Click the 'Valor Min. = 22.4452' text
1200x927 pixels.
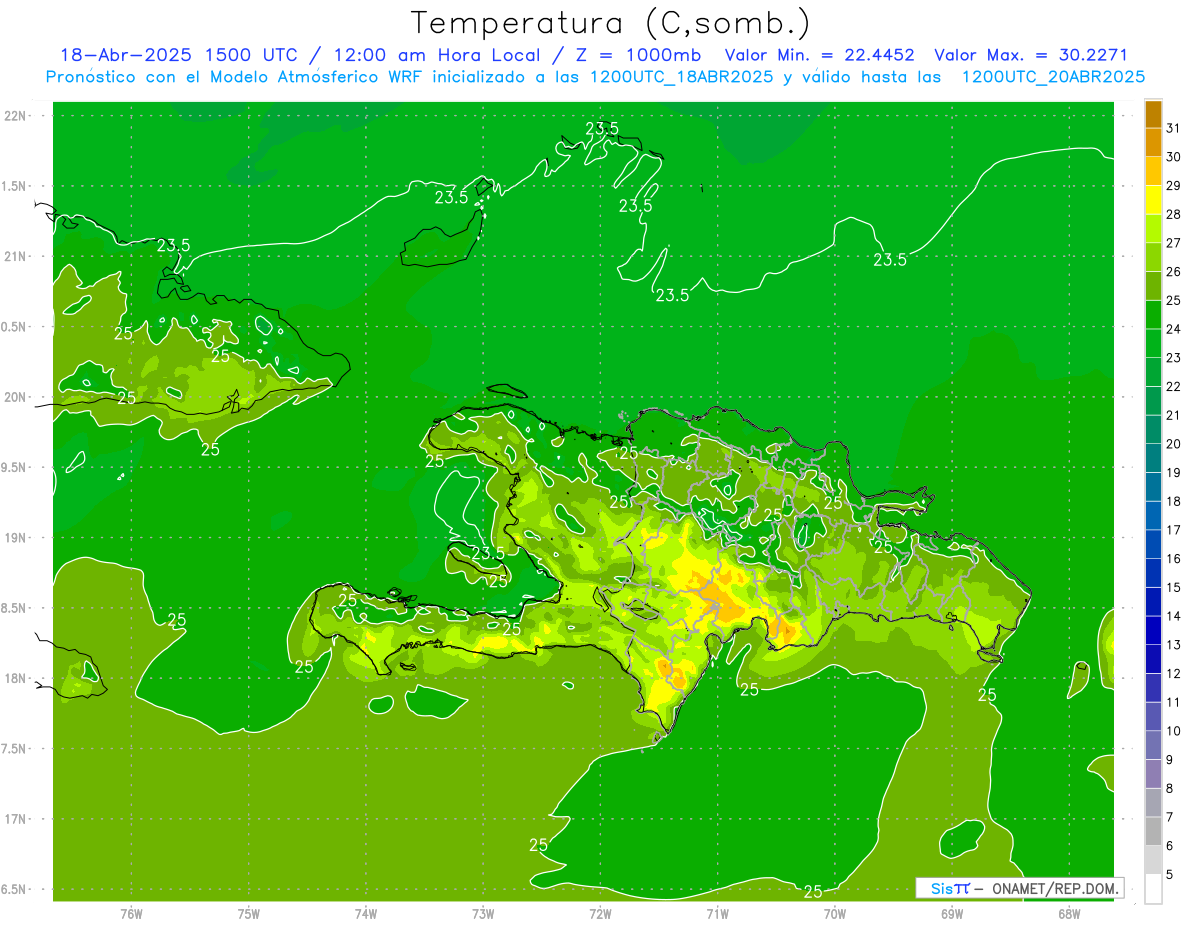tap(819, 55)
